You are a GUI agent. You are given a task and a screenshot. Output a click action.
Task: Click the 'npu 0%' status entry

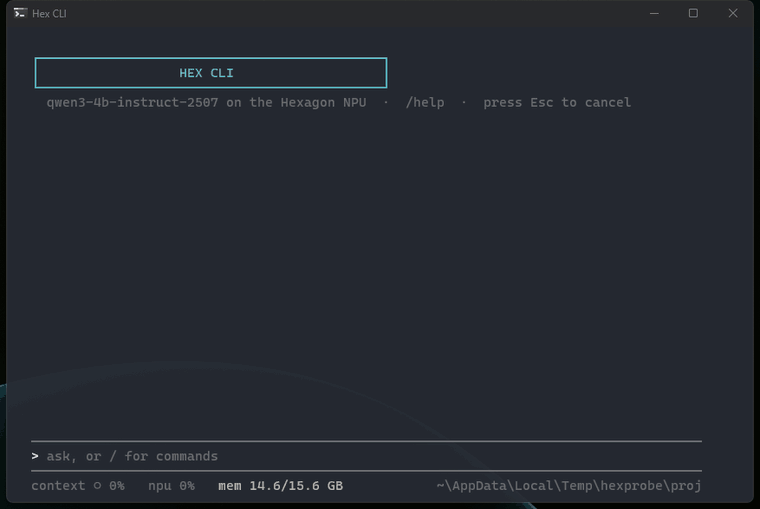tap(171, 486)
